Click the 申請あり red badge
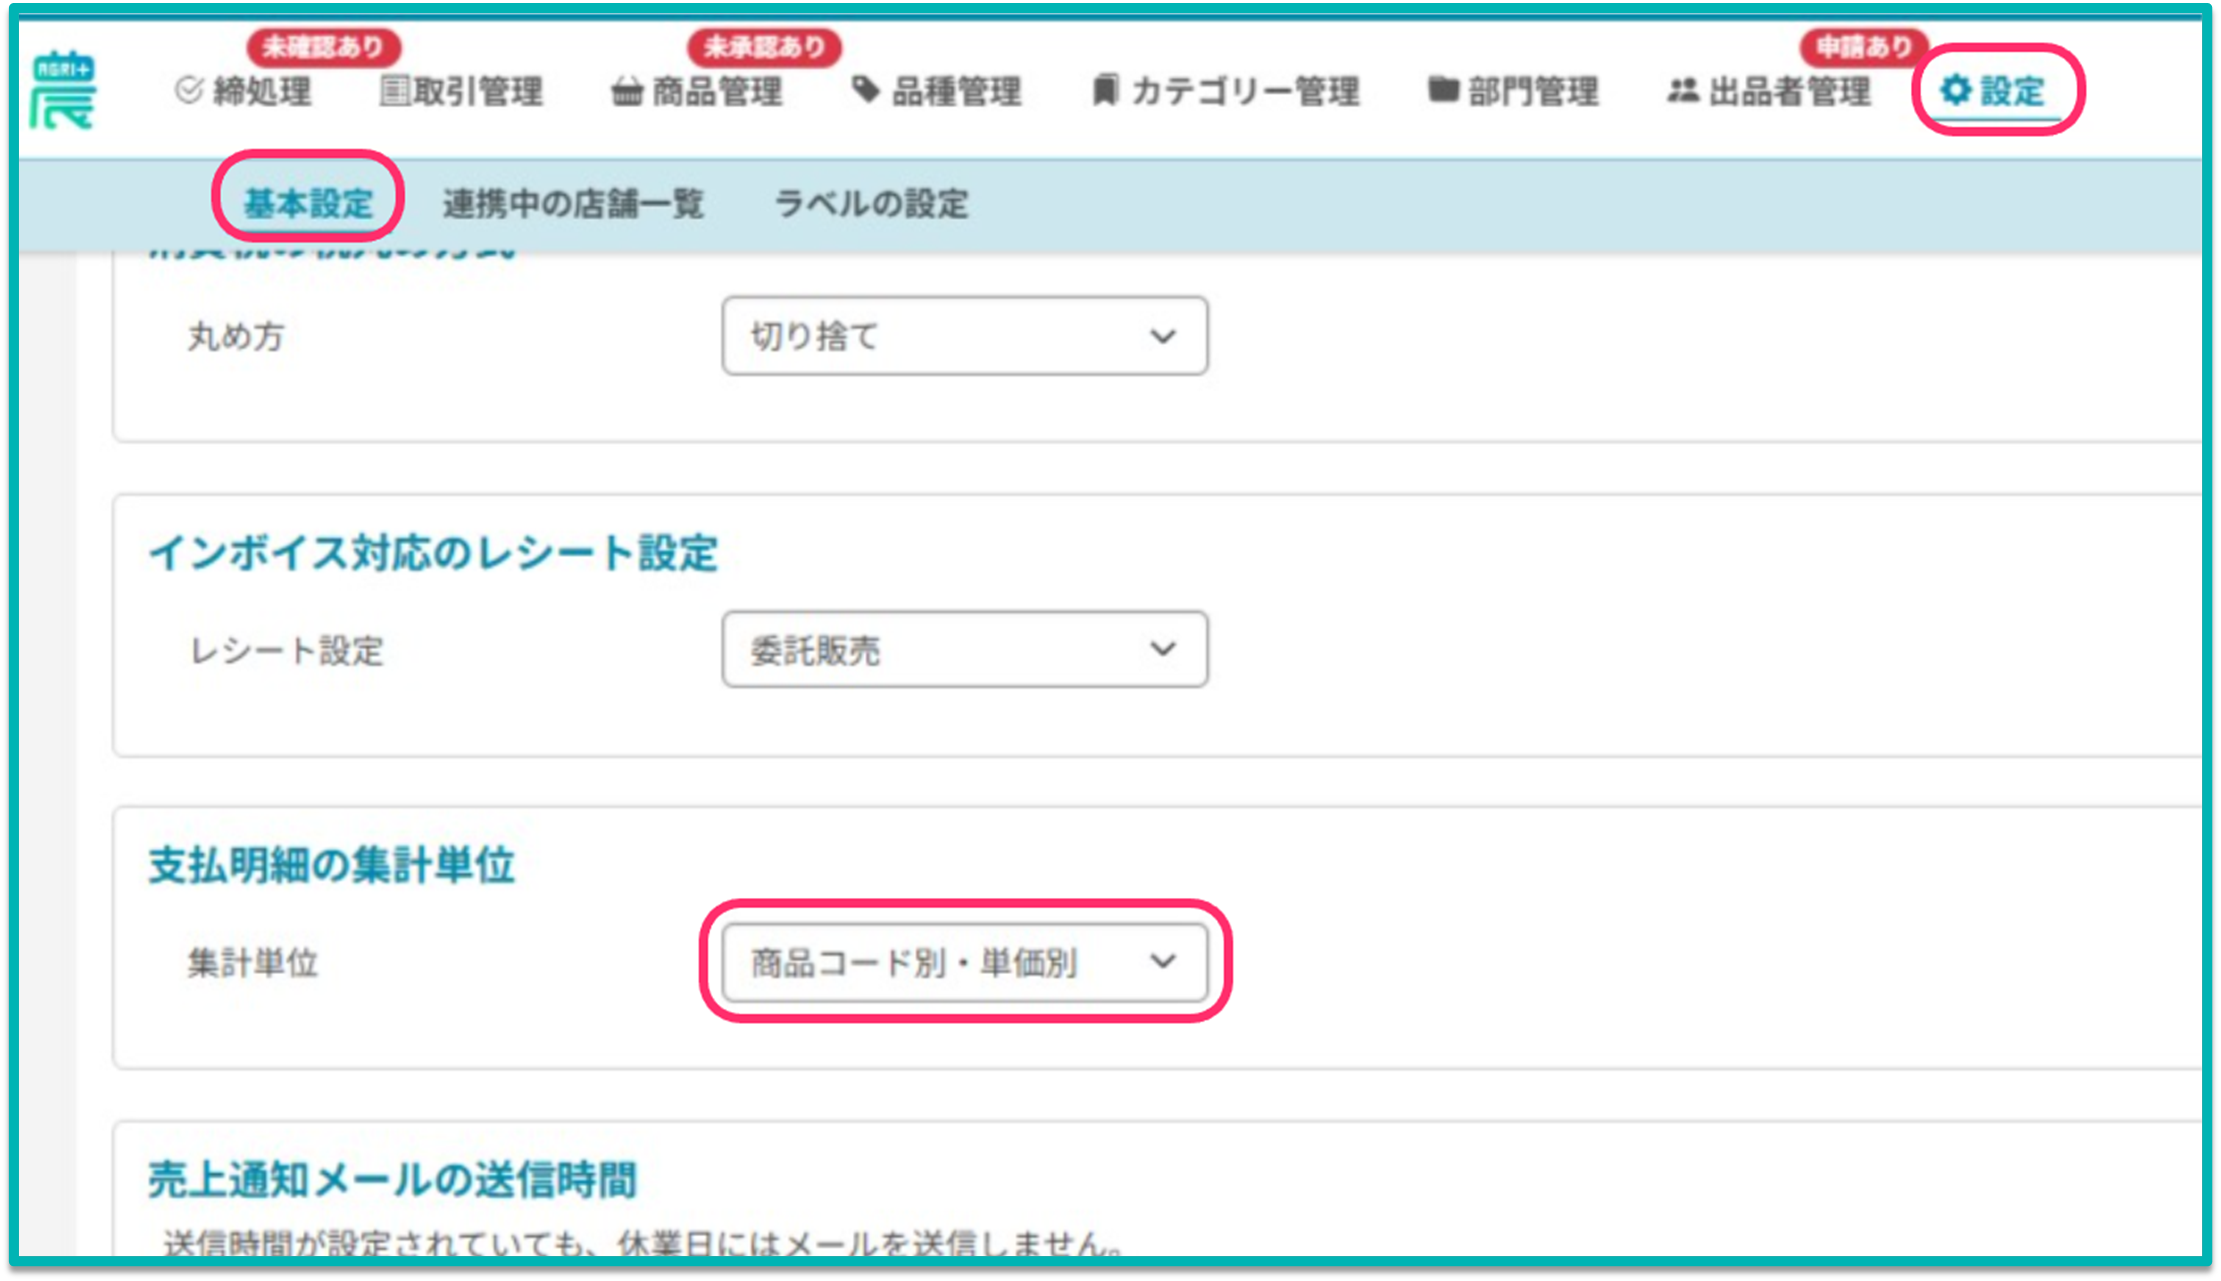Image resolution: width=2221 pixels, height=1281 pixels. pyautogui.click(x=1864, y=46)
